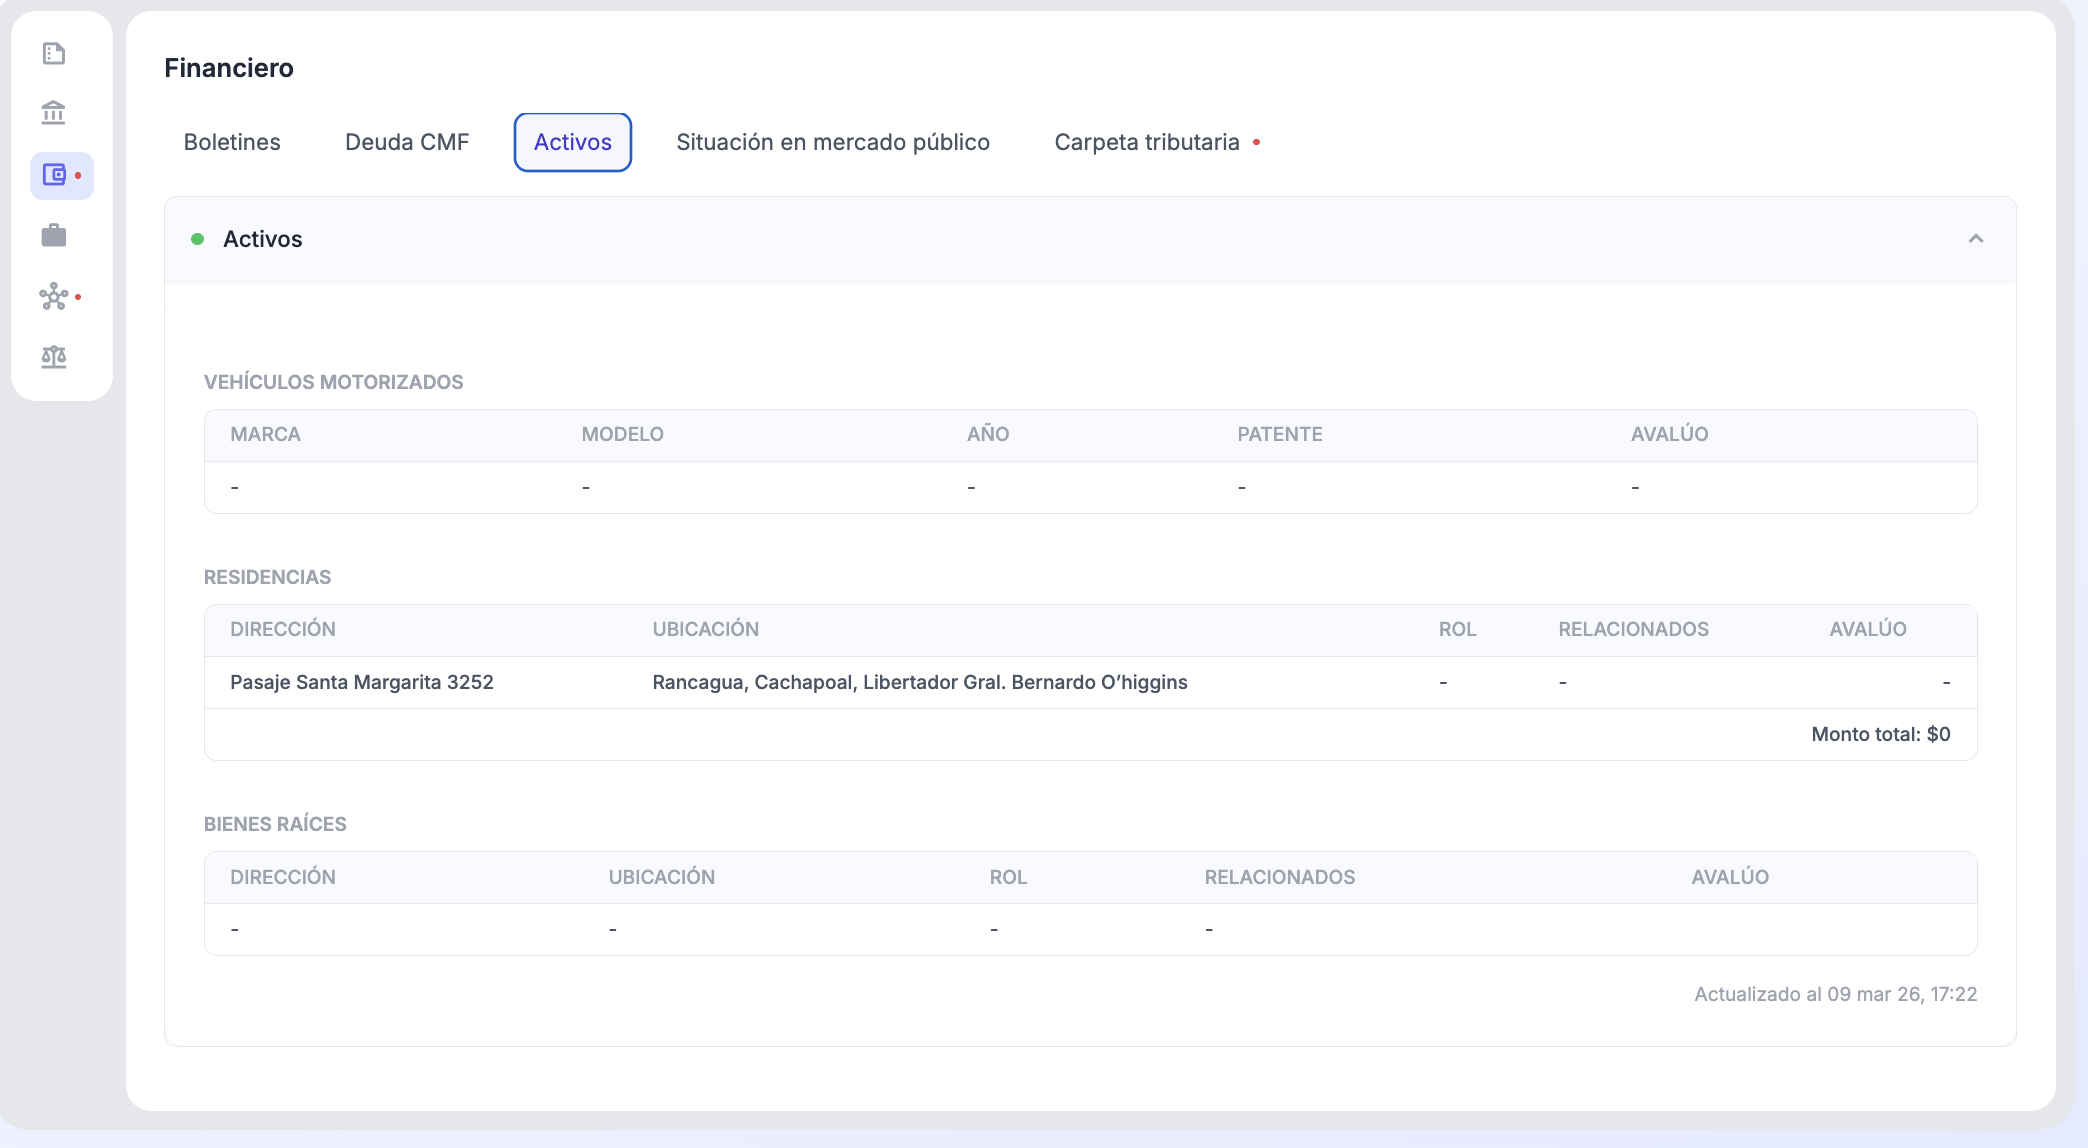Click the DIRECCIÓN header in Residencias table
Screen dimensions: 2088x1148
[282, 629]
